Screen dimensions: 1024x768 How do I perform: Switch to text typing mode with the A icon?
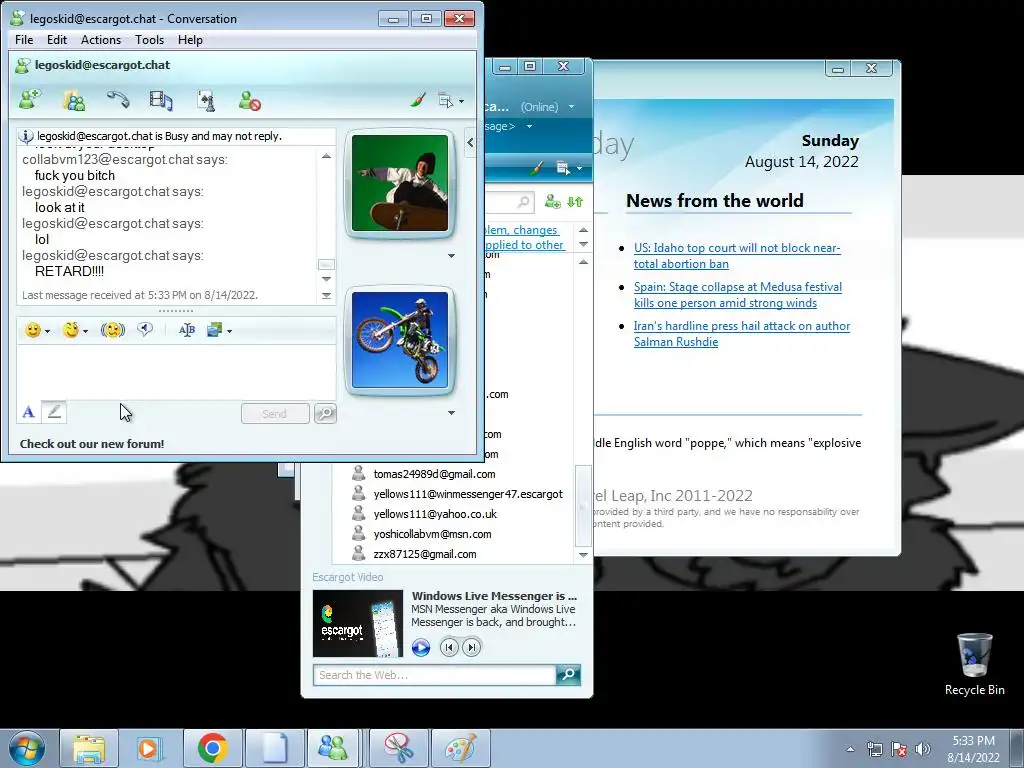[28, 412]
